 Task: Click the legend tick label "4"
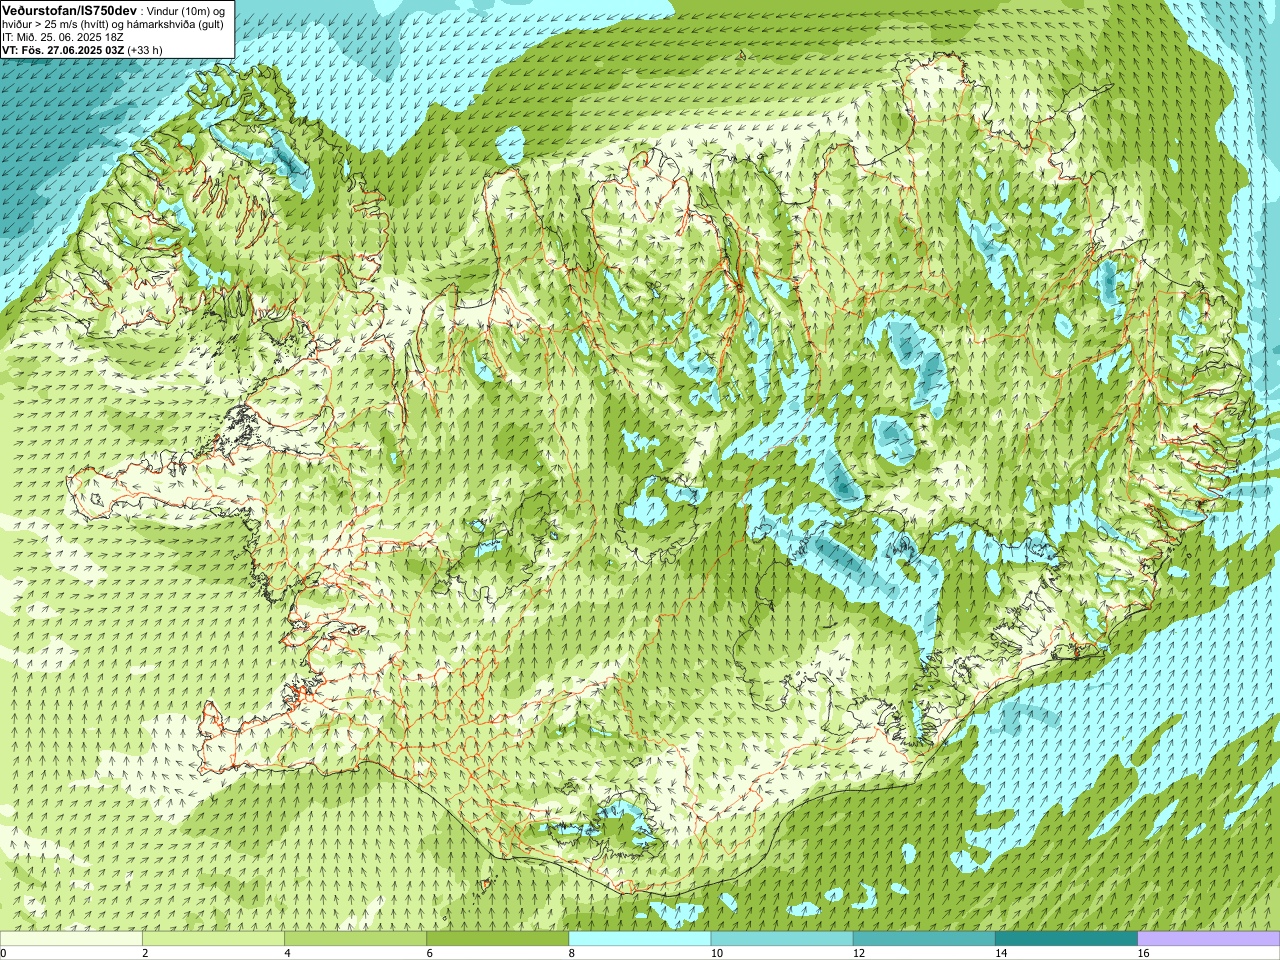(288, 953)
